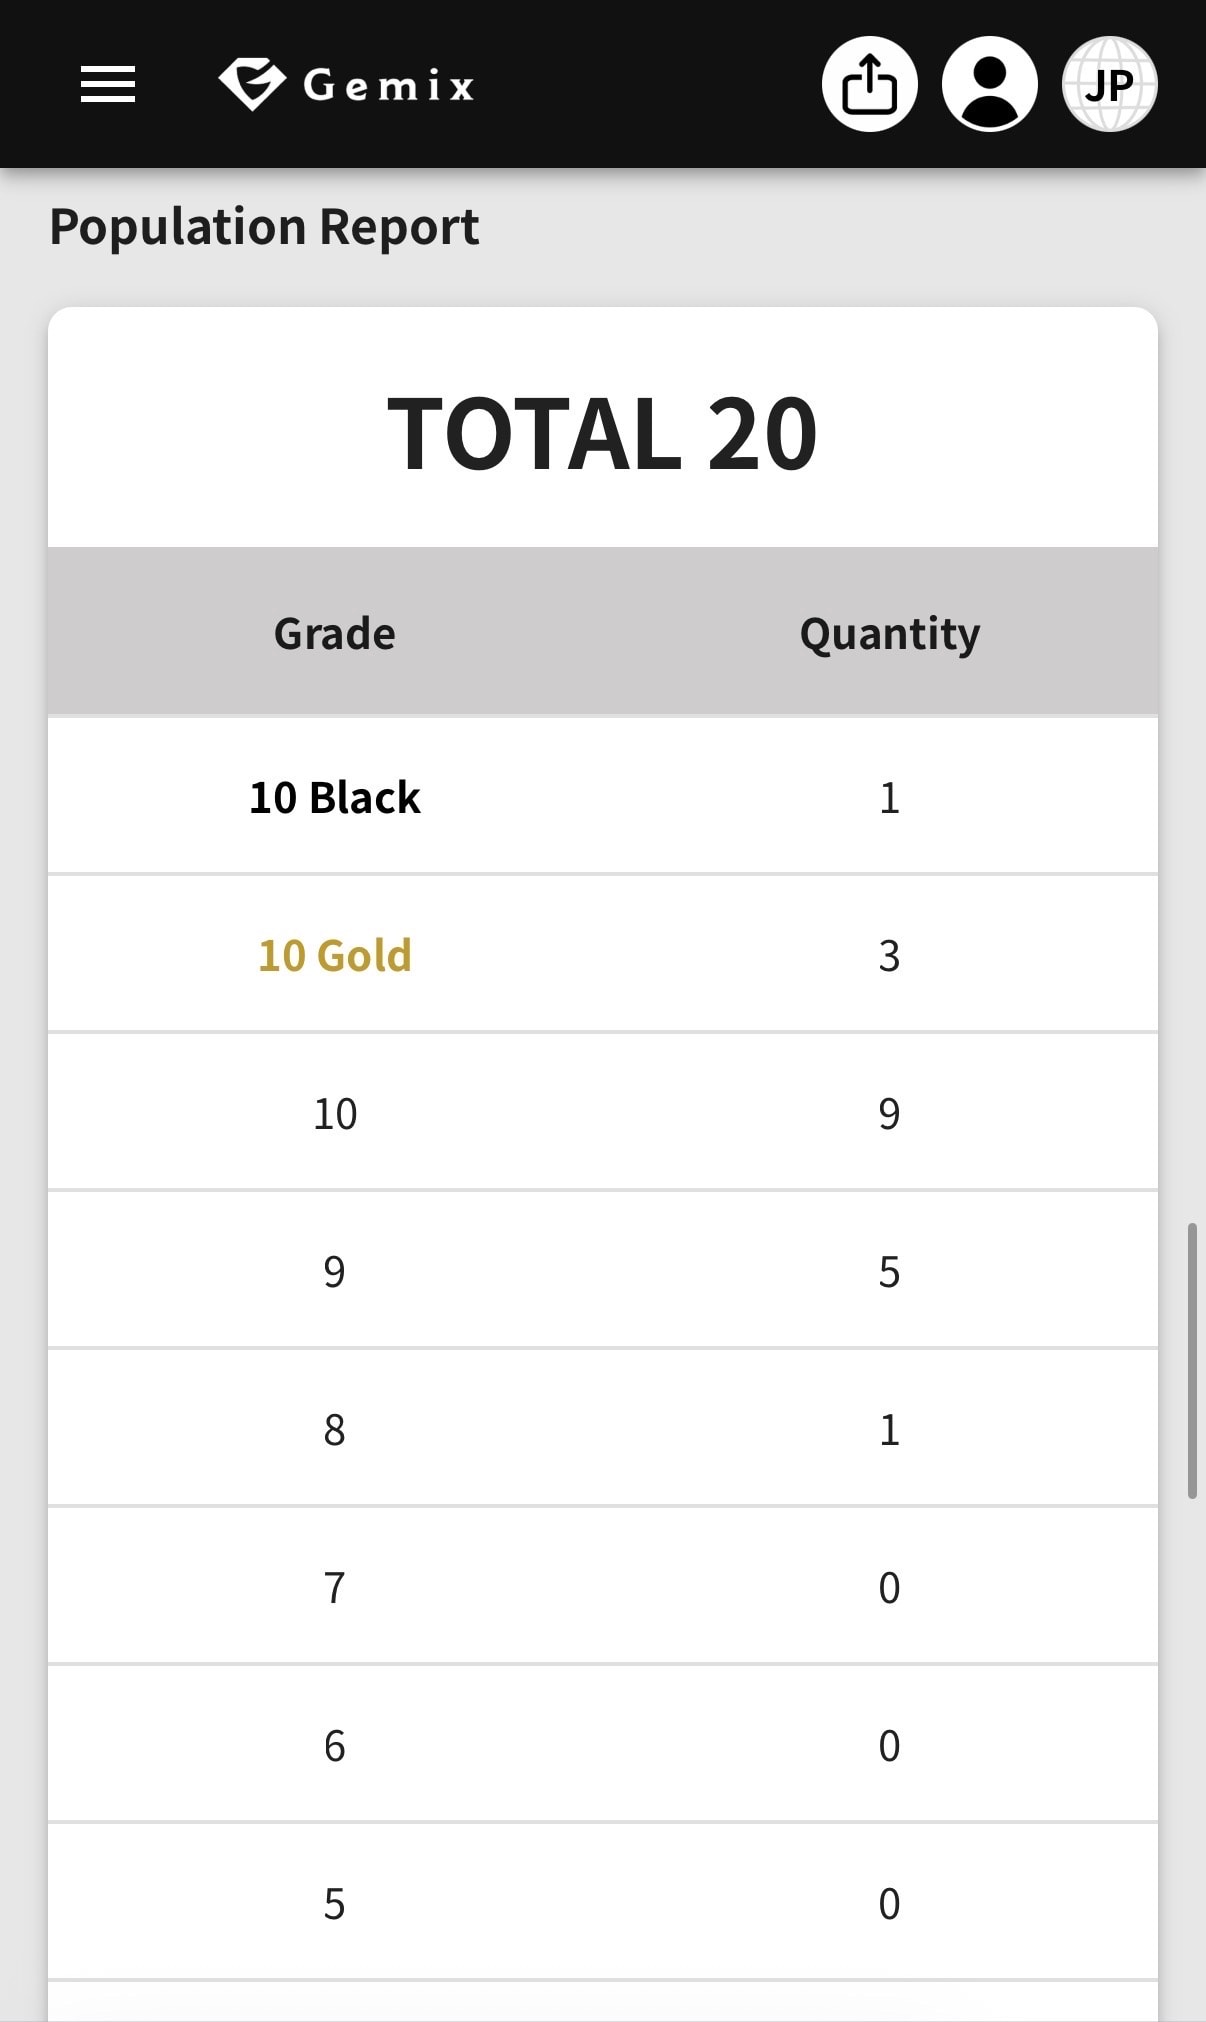Open the user profile icon

pyautogui.click(x=989, y=84)
